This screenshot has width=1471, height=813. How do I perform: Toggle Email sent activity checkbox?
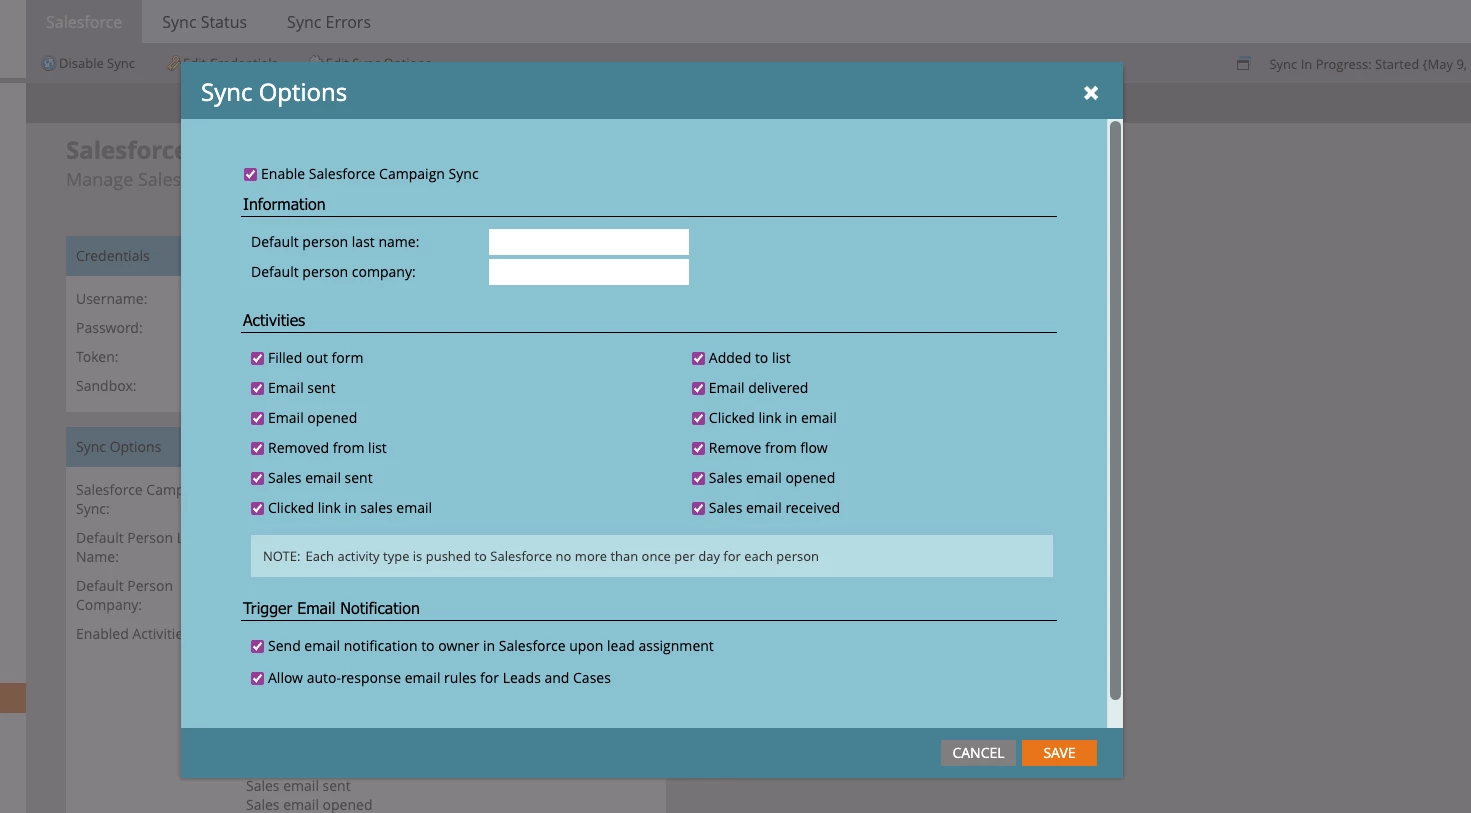(257, 388)
